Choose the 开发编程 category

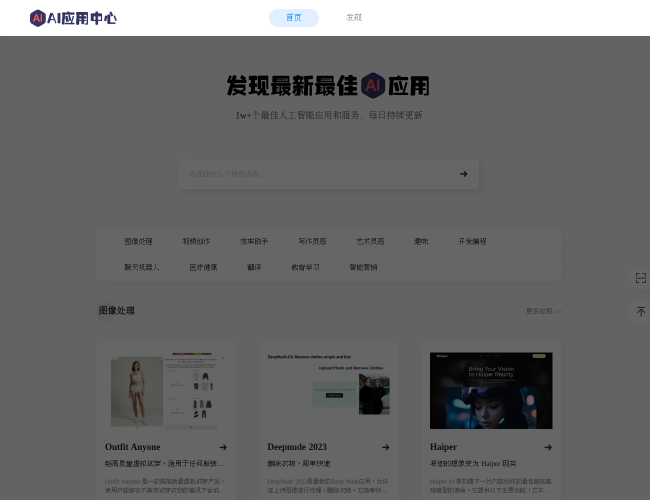(472, 241)
